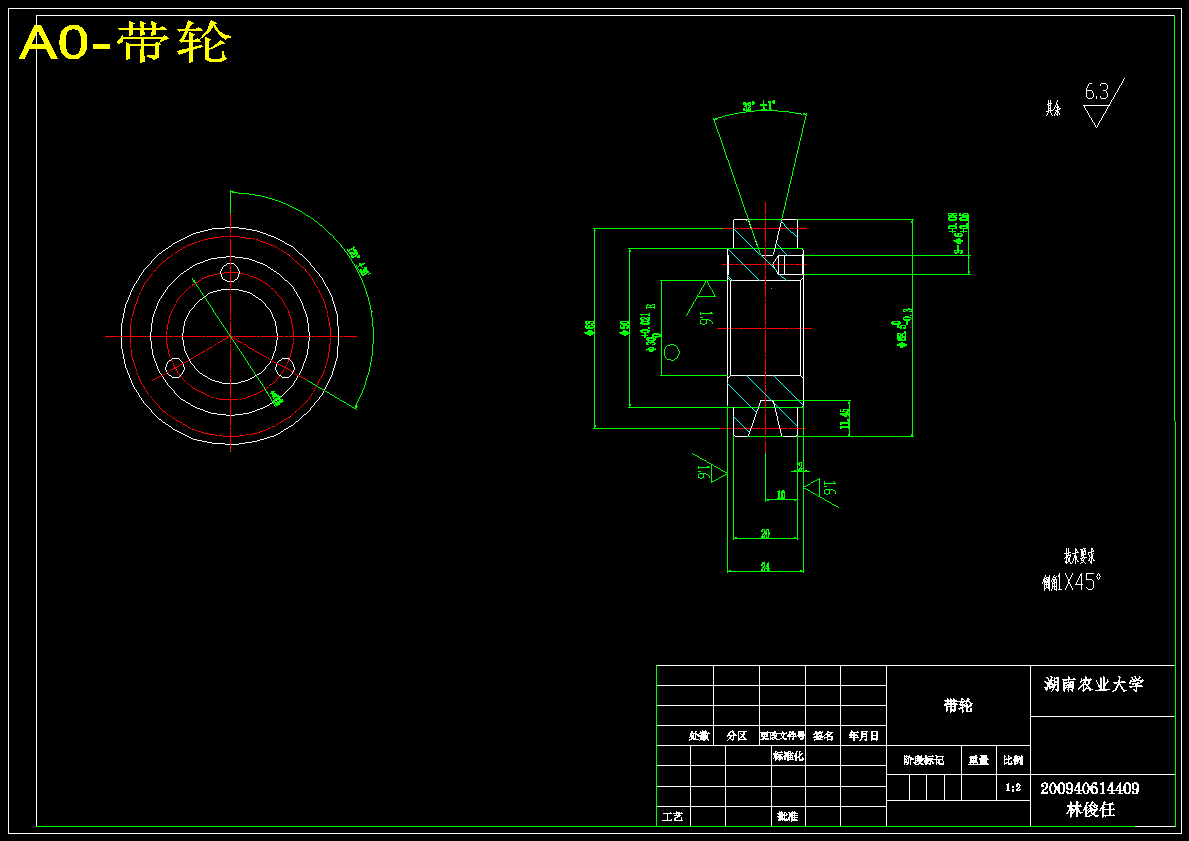Click the "其余" label beside the 6.3 symbol
1189x841 pixels.
point(1053,109)
